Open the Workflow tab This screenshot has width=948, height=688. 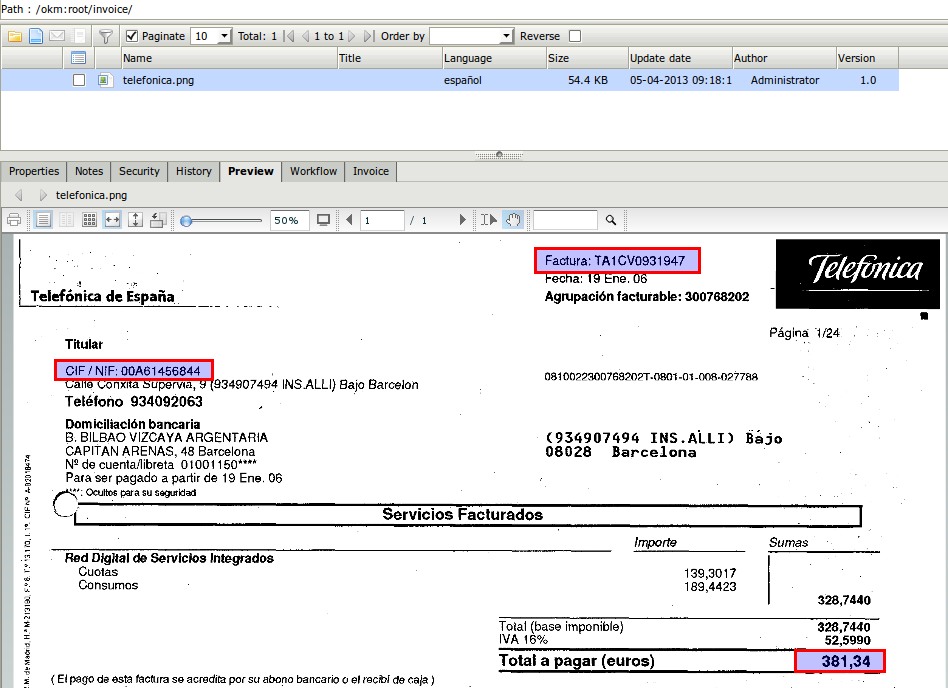click(x=313, y=171)
